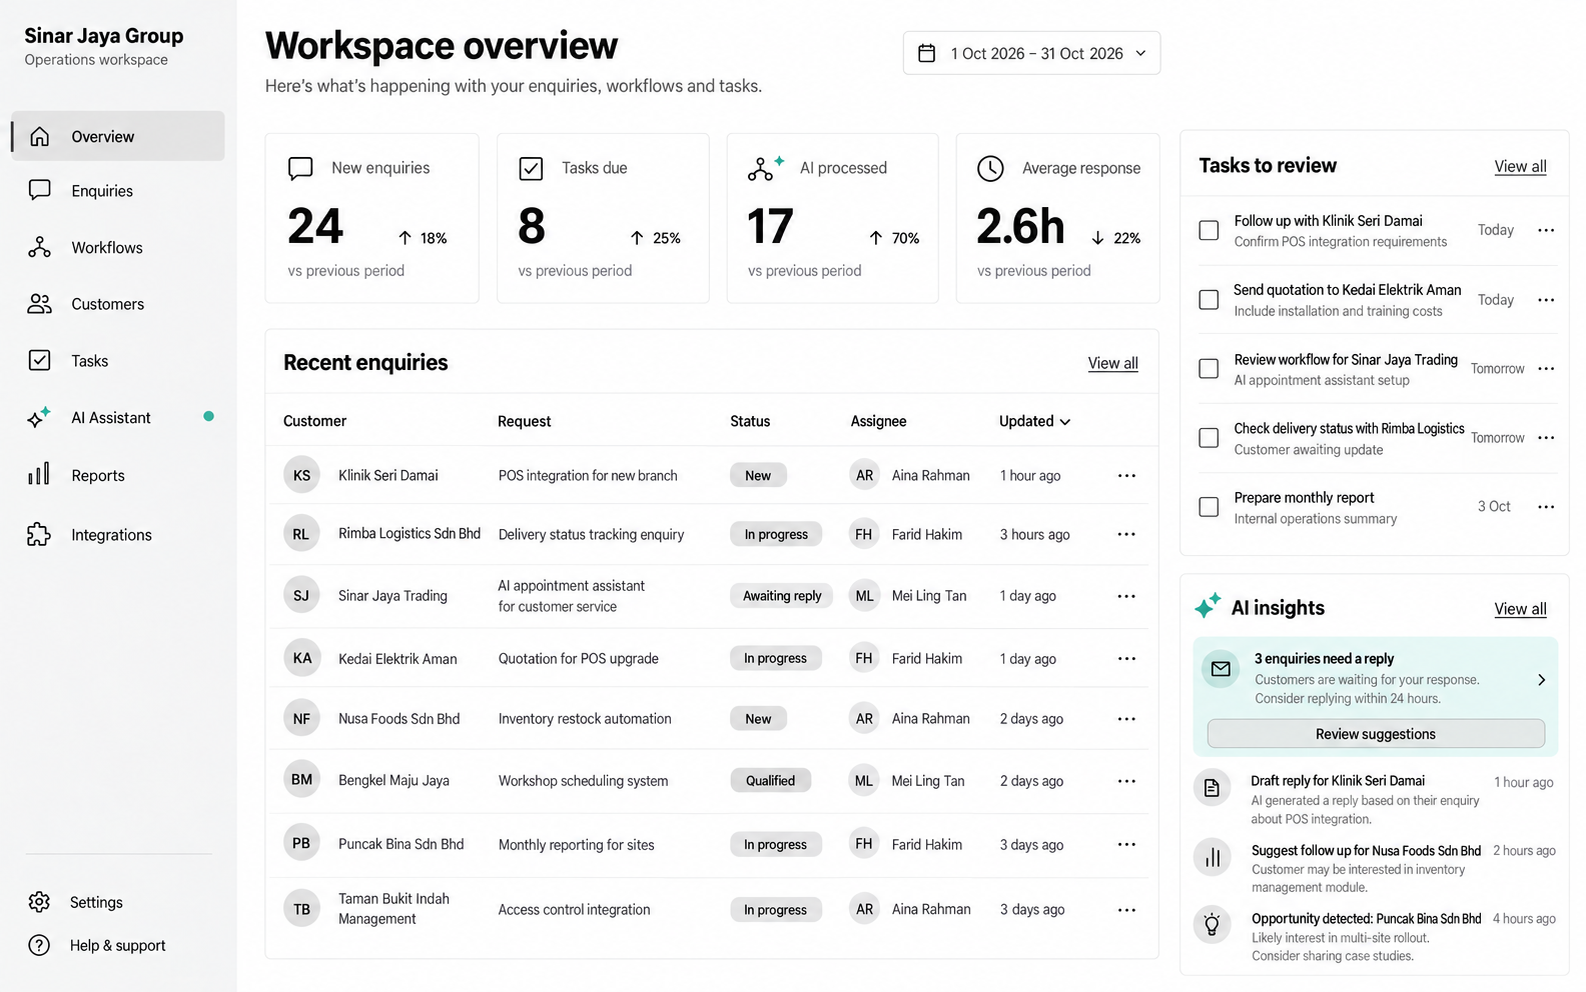Screen dimensions: 1586x992
Task: Click View all in AI insights
Action: point(1520,609)
